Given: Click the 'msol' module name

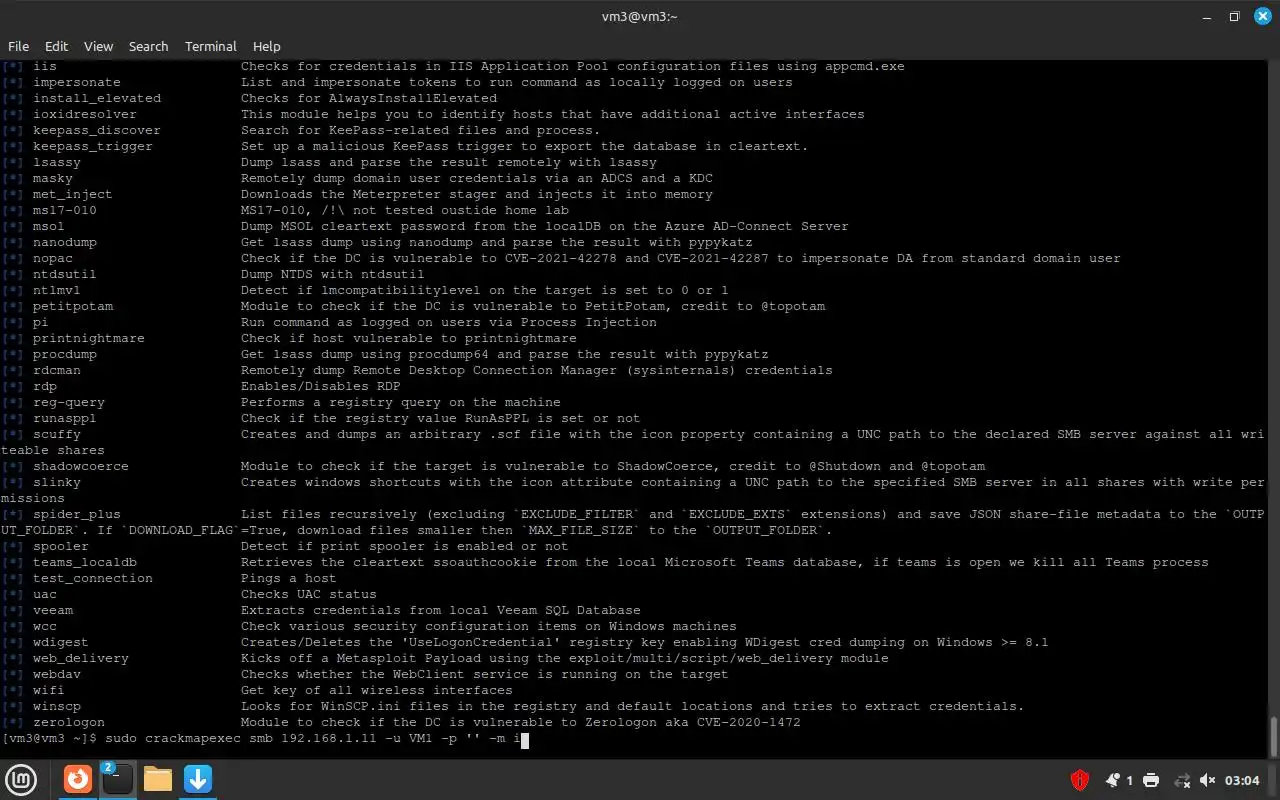Looking at the screenshot, I should 49,226.
